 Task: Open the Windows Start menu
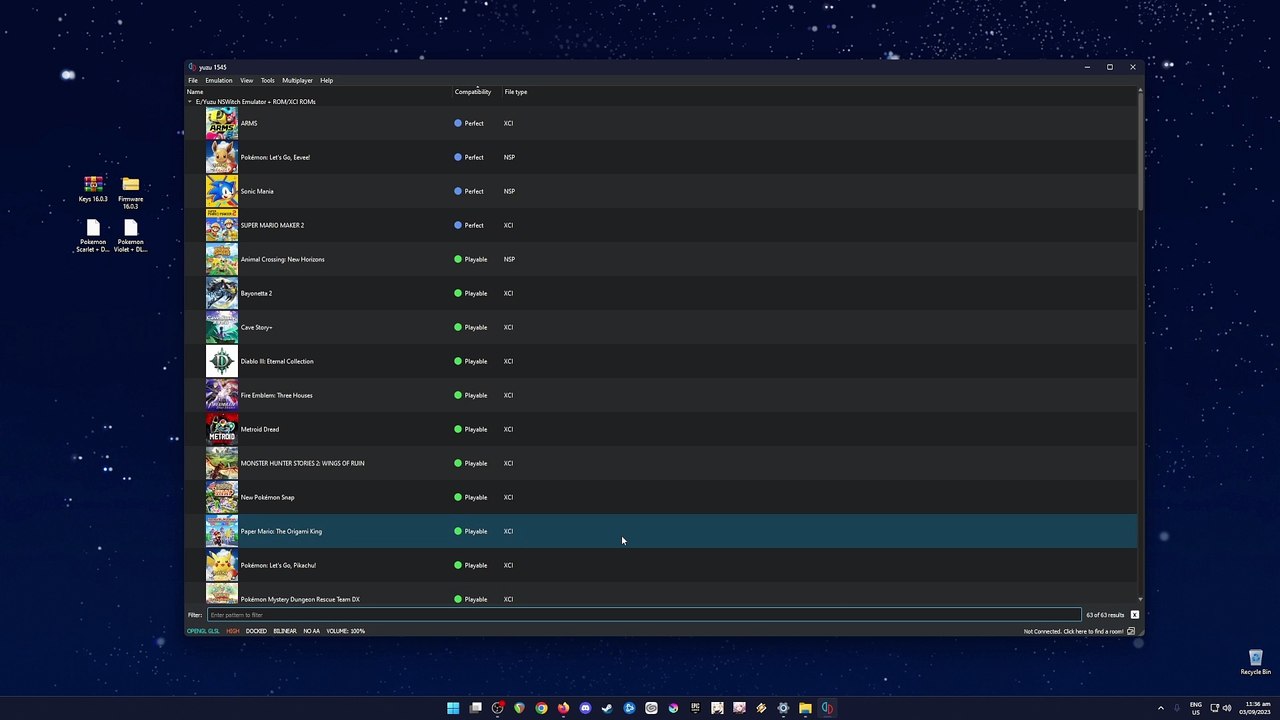pos(453,708)
